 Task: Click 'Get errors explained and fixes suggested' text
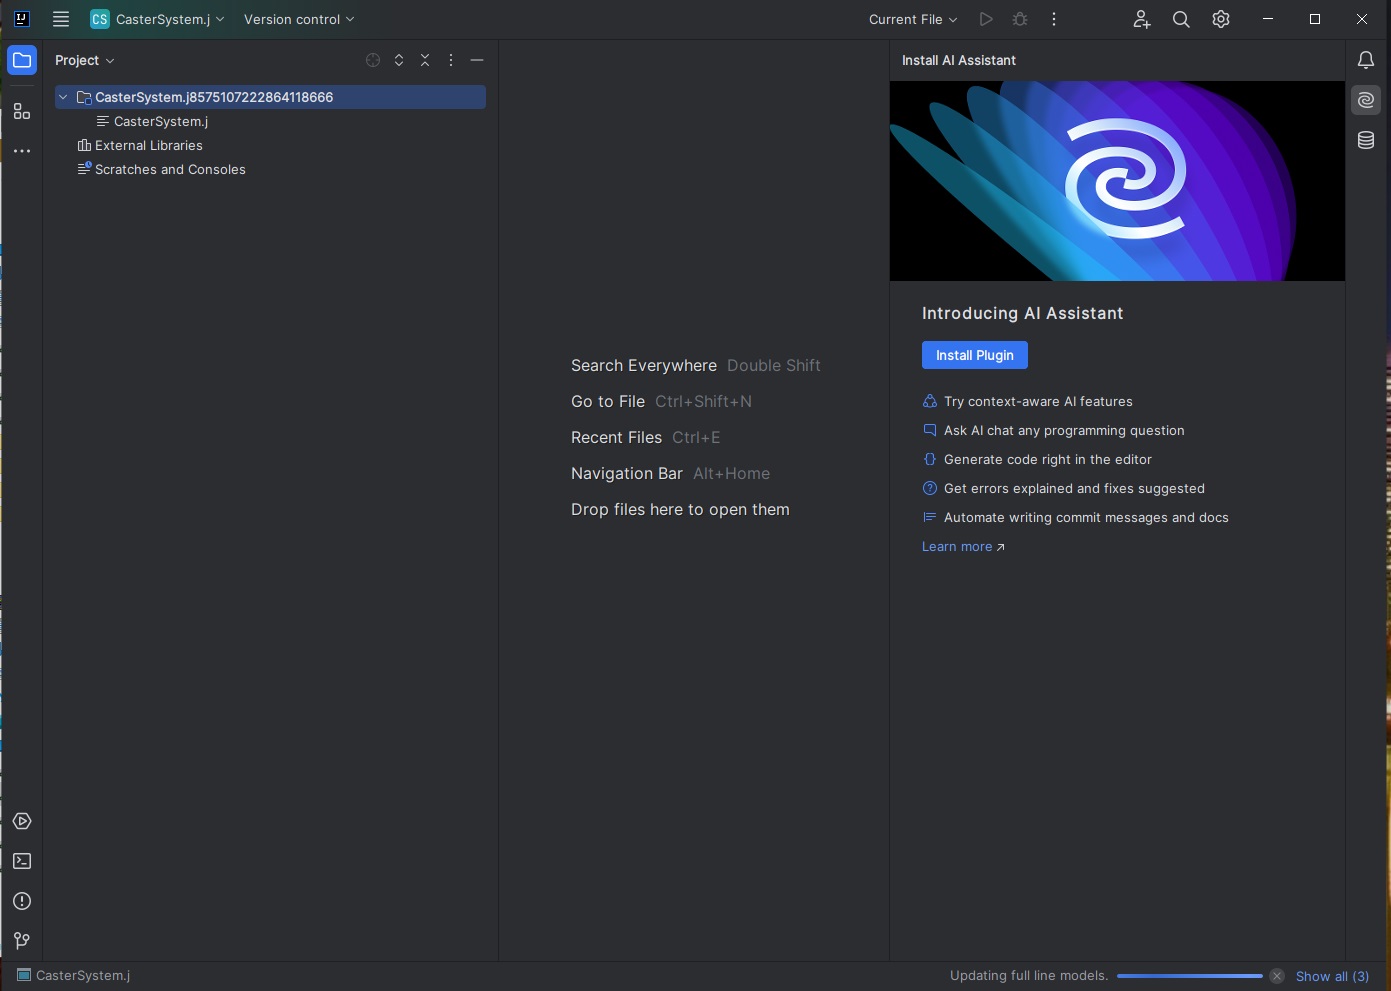tap(1074, 488)
